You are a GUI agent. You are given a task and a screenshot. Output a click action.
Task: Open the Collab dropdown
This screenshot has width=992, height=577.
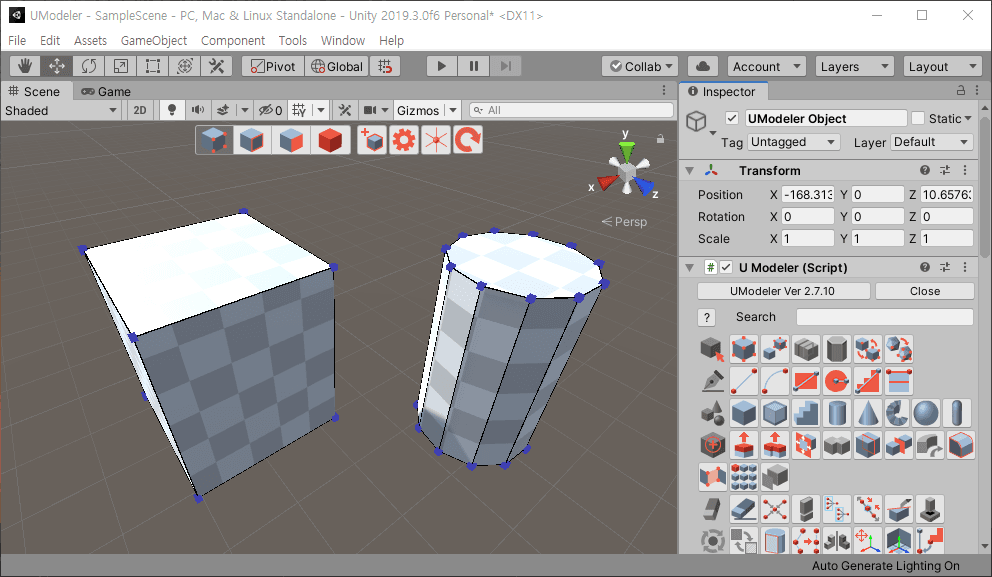pyautogui.click(x=640, y=66)
